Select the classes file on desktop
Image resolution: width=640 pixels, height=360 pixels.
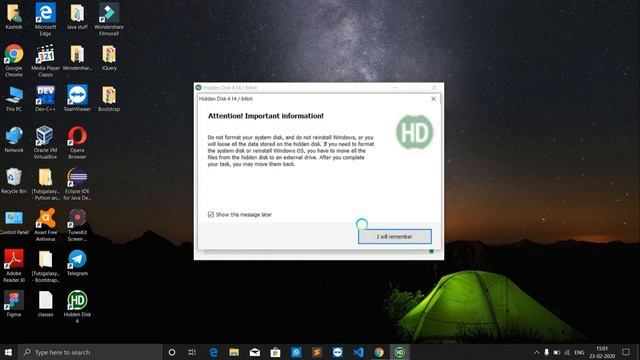tap(45, 304)
